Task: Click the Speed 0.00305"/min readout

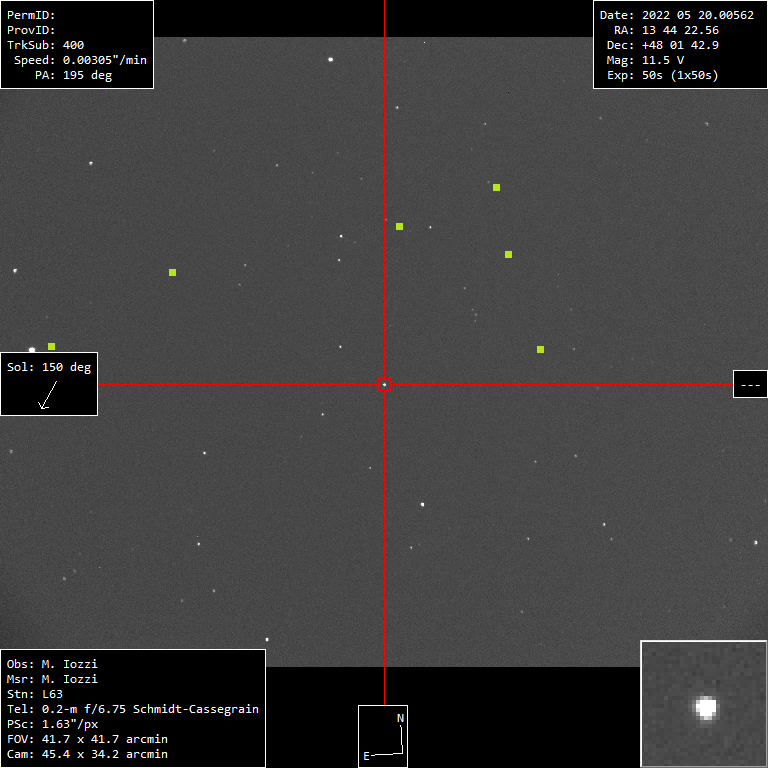Action: pos(80,60)
